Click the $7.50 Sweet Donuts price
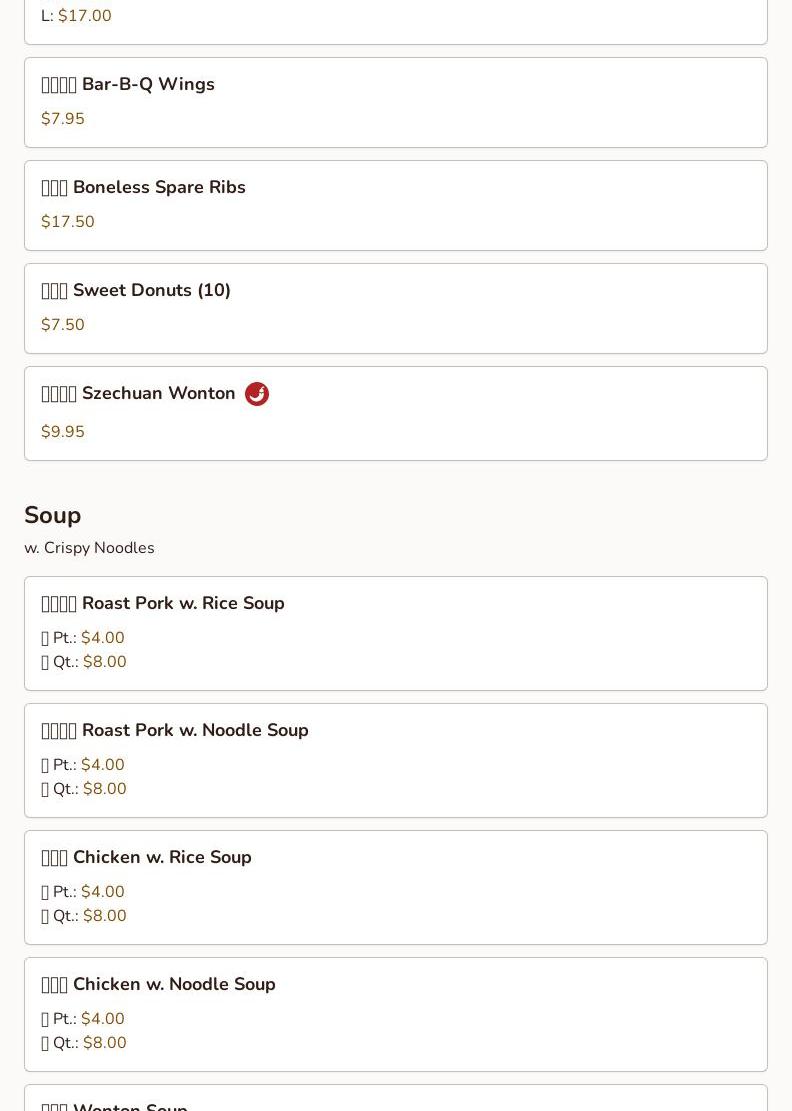The width and height of the screenshot is (792, 1111). [63, 325]
